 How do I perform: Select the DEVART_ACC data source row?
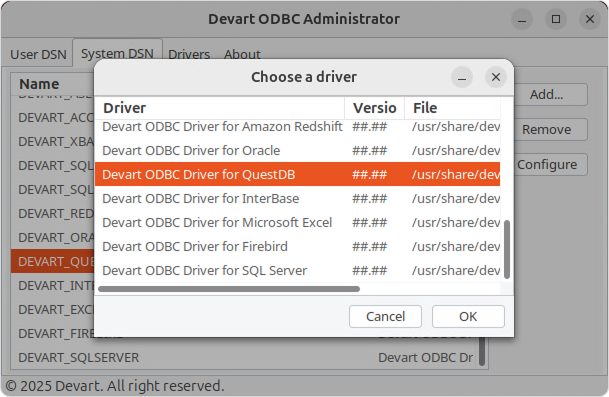pos(53,118)
